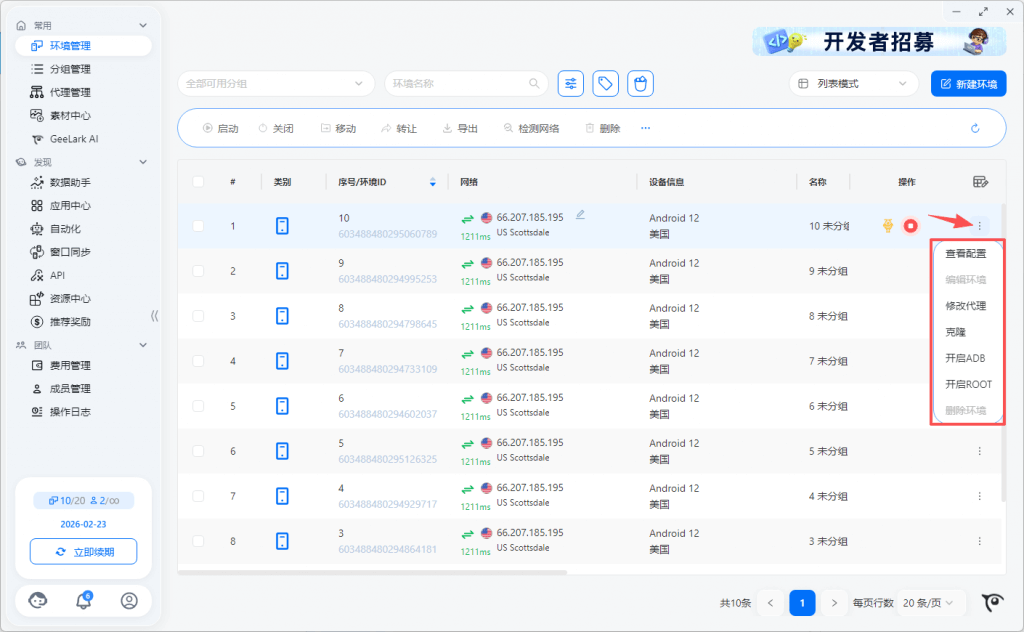
Task: Click the 立即续期 renew button
Action: [83, 552]
